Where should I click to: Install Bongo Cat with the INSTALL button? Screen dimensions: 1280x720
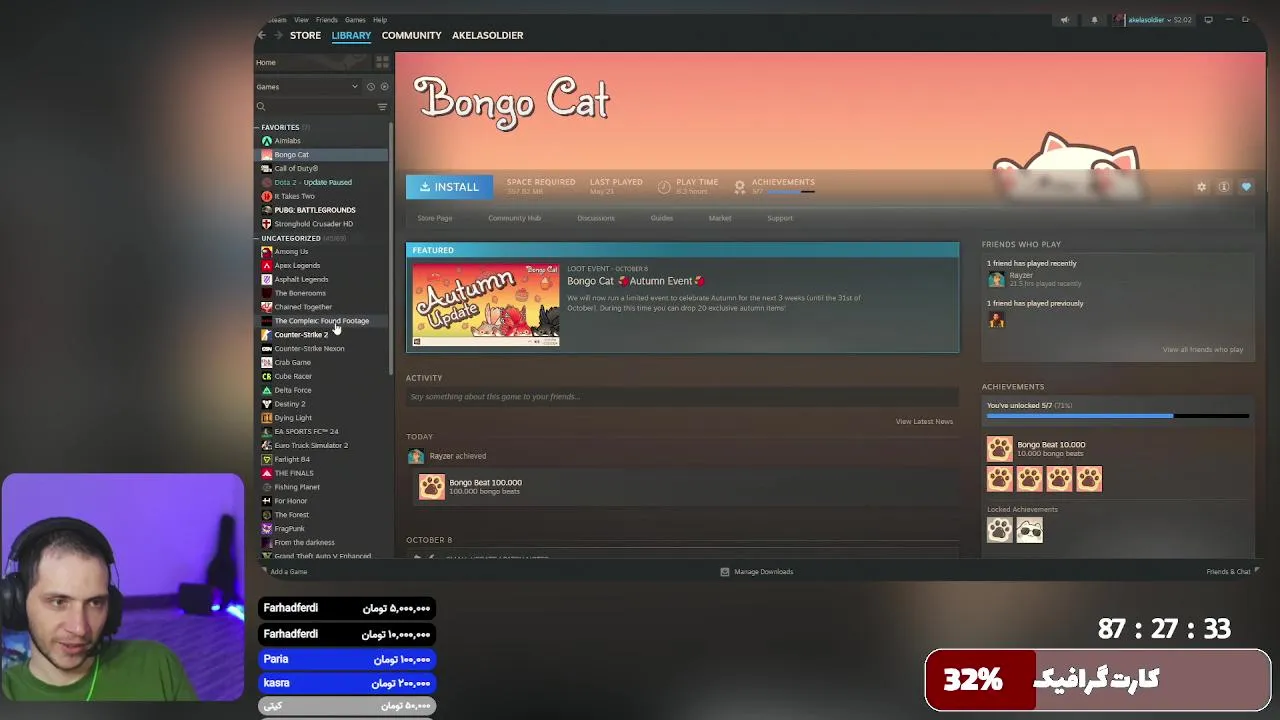449,187
